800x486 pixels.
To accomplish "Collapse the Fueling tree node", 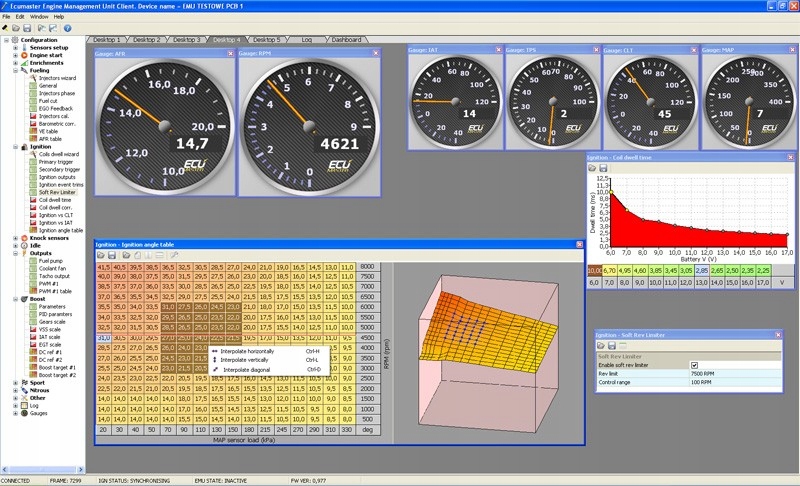I will [15, 70].
